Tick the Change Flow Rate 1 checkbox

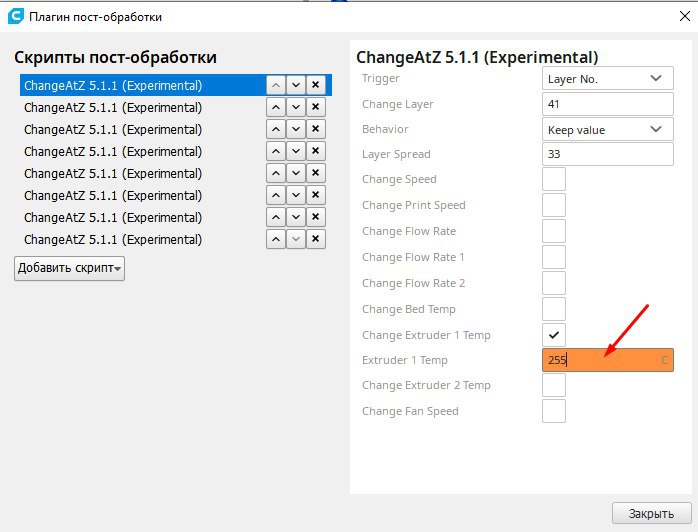point(554,257)
